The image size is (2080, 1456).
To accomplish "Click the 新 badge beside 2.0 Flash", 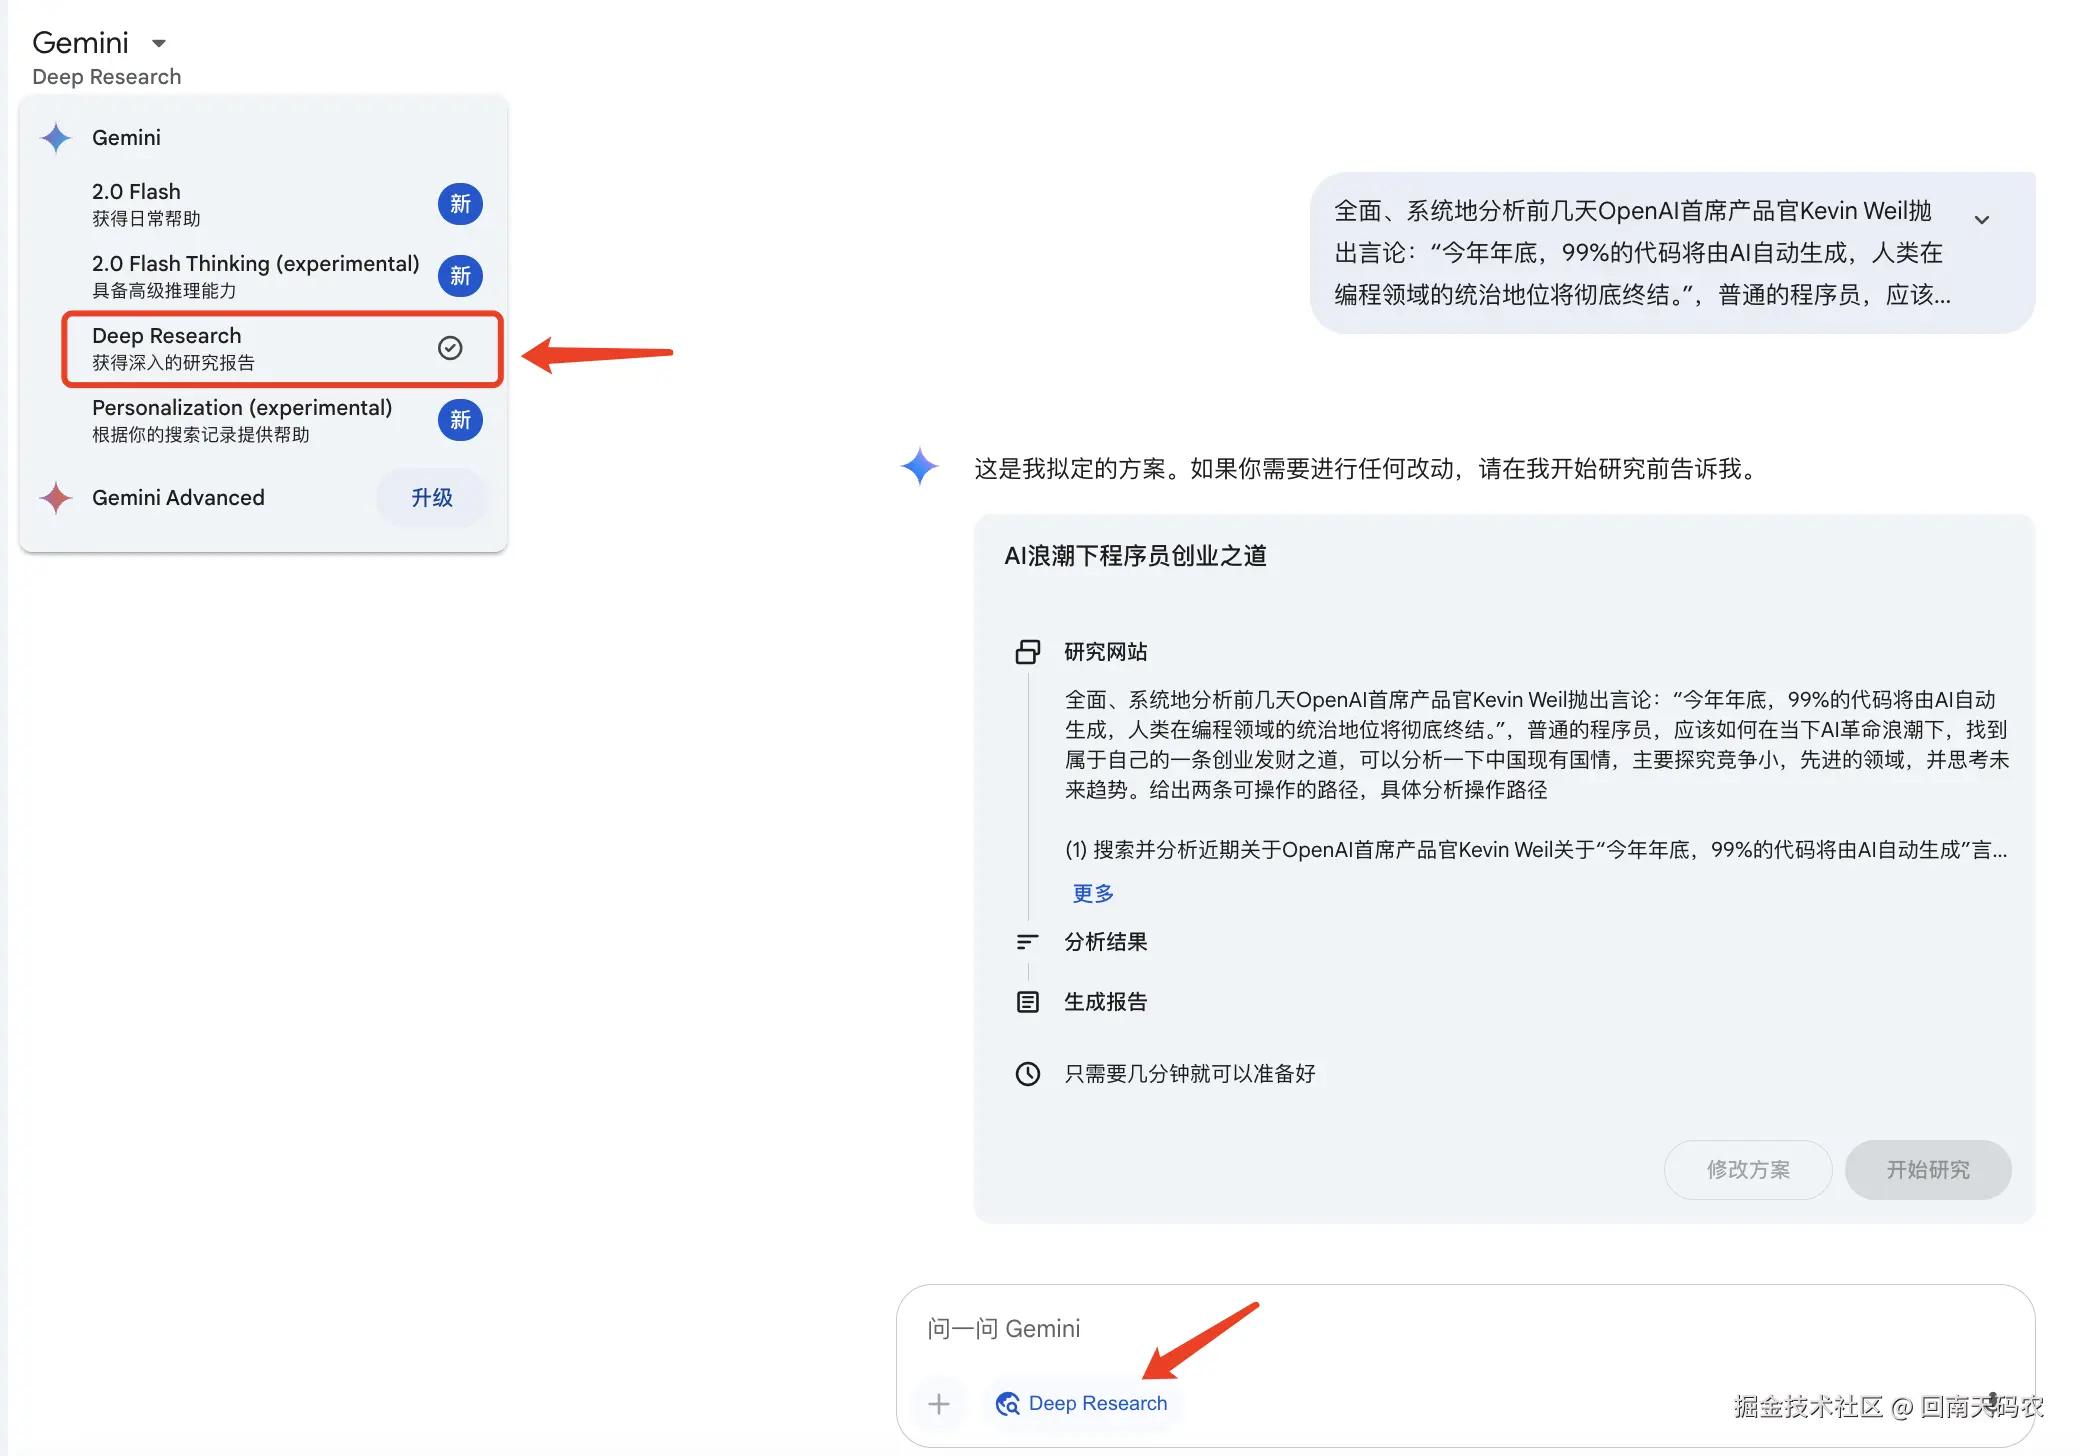I will (460, 204).
